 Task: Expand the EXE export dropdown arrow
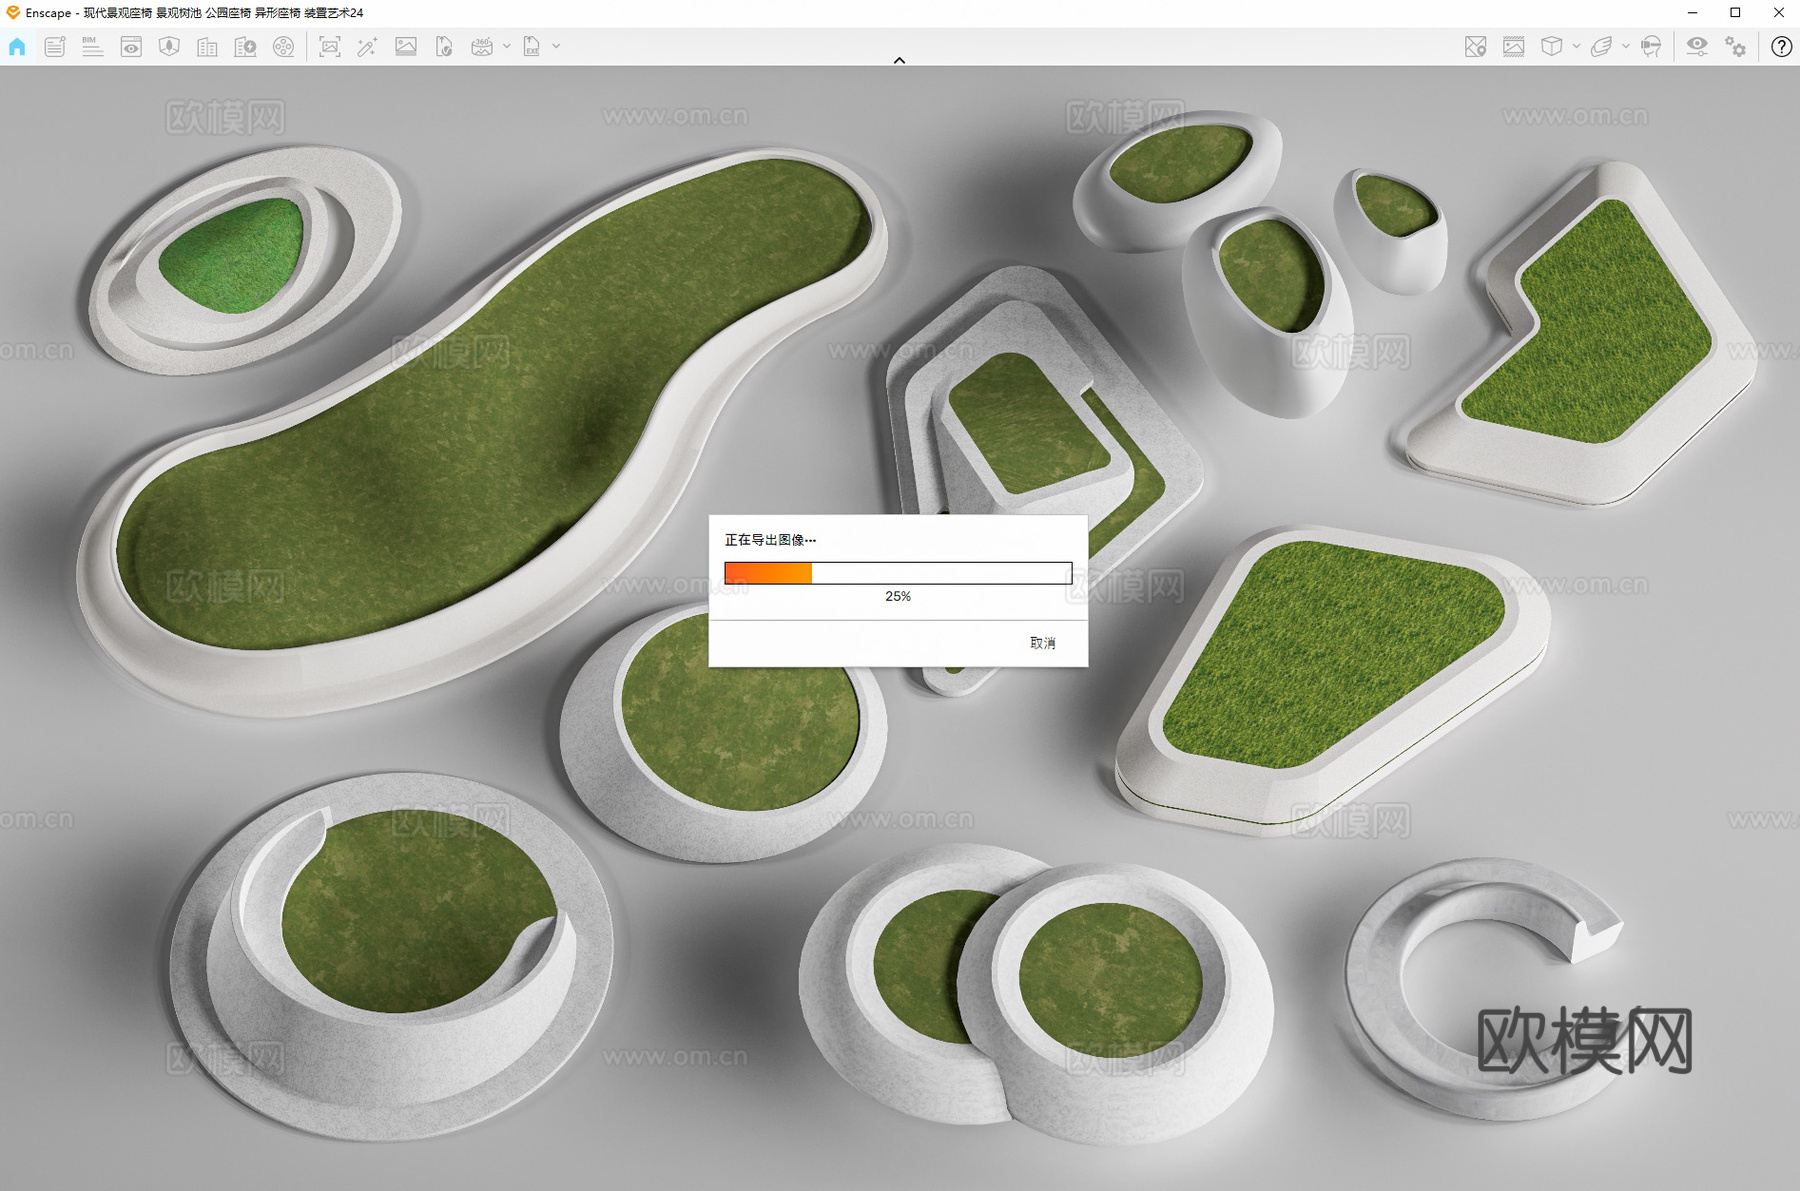(x=557, y=46)
